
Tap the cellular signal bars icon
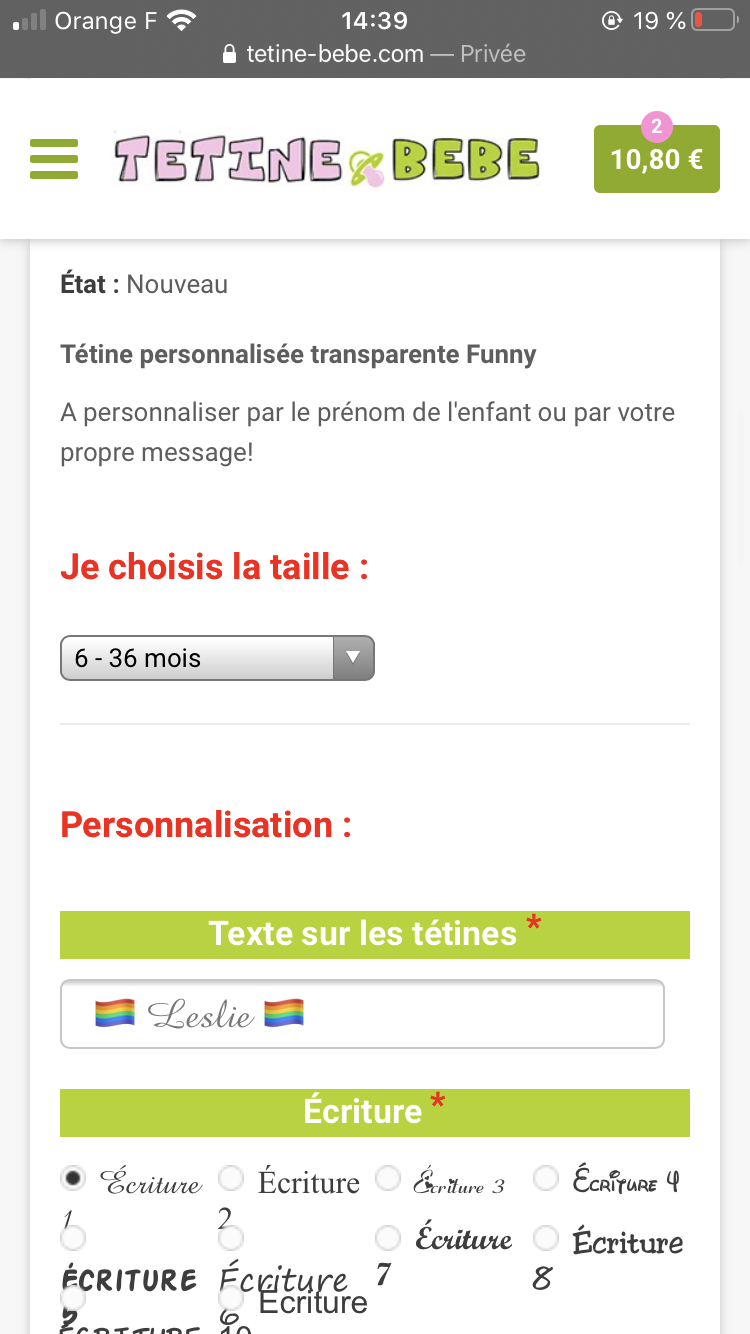coord(30,20)
